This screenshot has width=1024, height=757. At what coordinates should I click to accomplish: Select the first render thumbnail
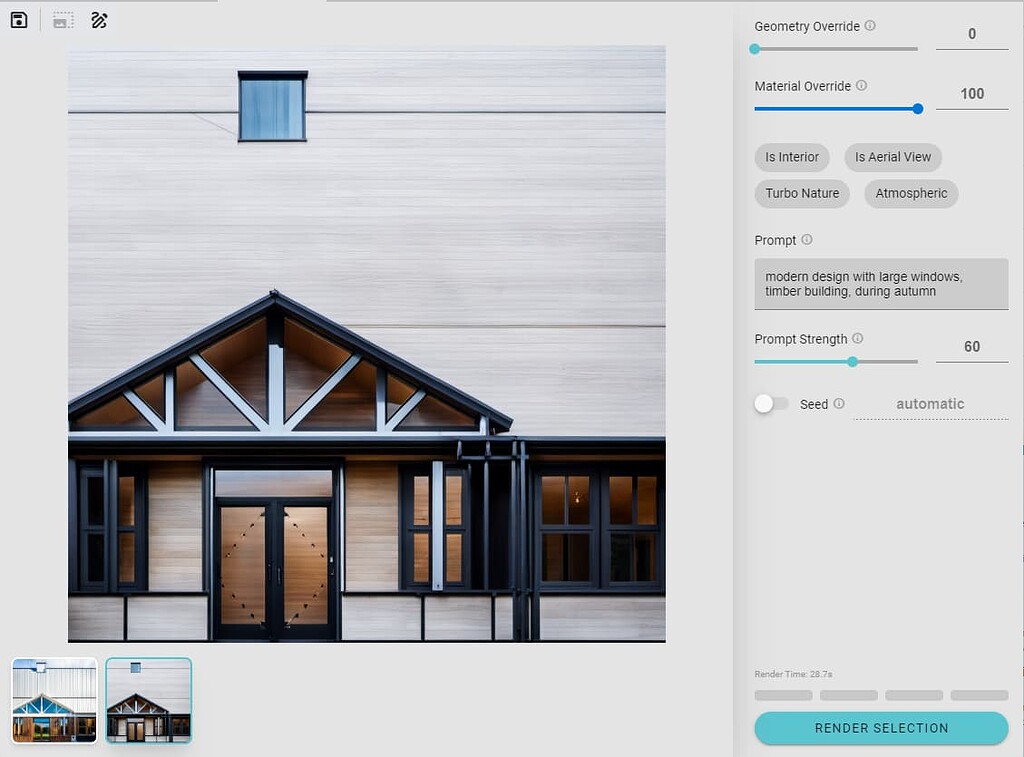click(x=54, y=700)
